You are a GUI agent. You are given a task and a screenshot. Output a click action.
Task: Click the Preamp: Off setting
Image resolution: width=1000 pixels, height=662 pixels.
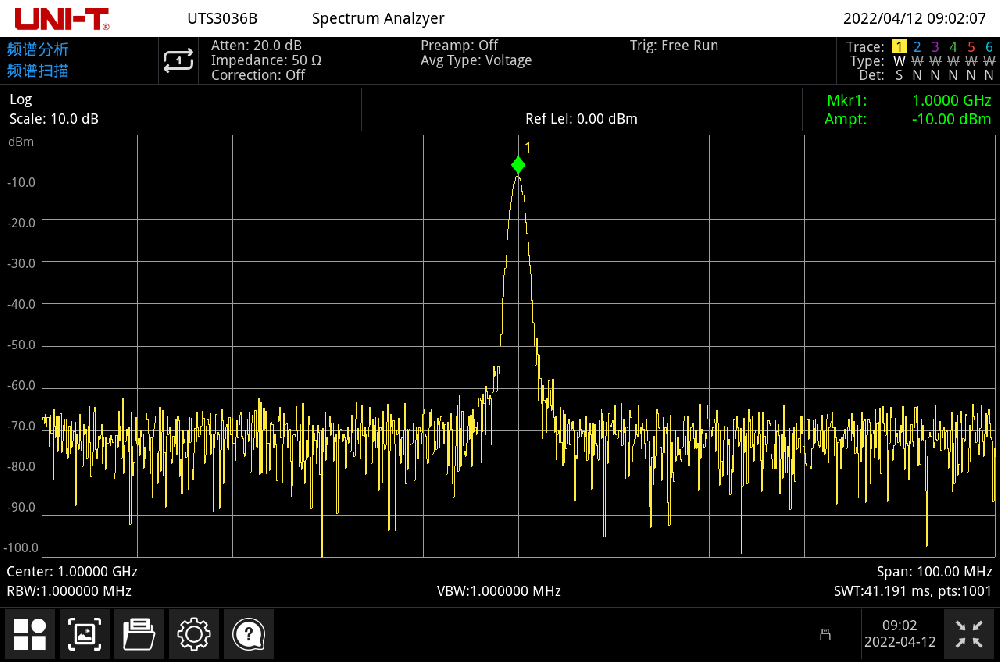(x=459, y=45)
